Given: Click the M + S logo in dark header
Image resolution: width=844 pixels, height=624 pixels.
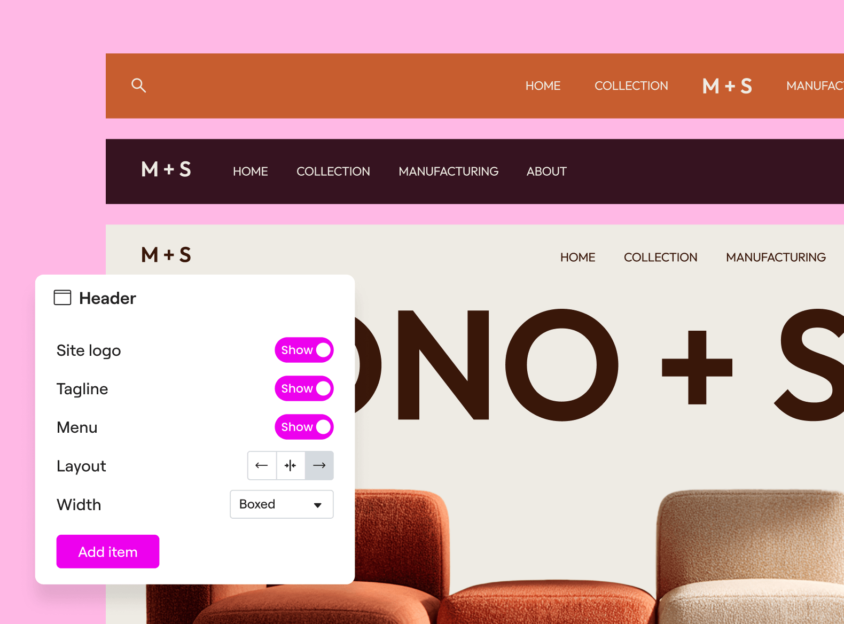Looking at the screenshot, I should point(166,170).
